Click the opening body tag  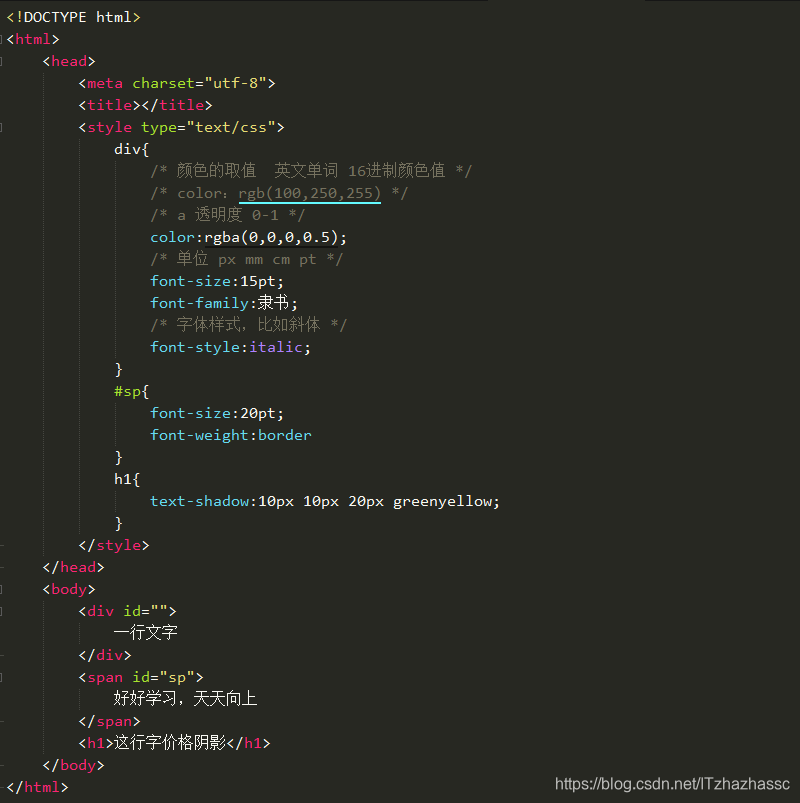pos(69,589)
